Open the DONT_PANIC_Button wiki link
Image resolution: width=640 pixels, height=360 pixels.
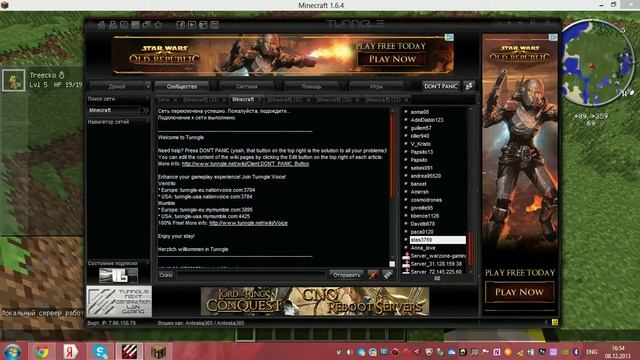pos(245,164)
